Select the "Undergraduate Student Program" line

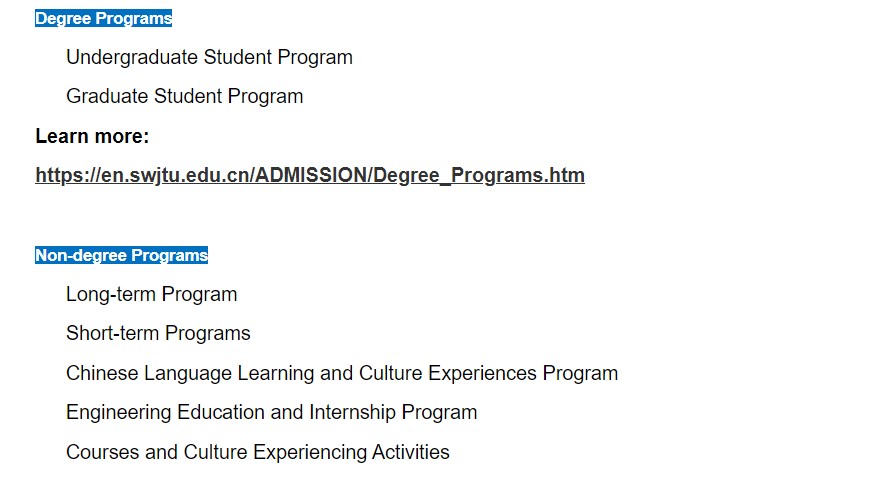pos(209,57)
